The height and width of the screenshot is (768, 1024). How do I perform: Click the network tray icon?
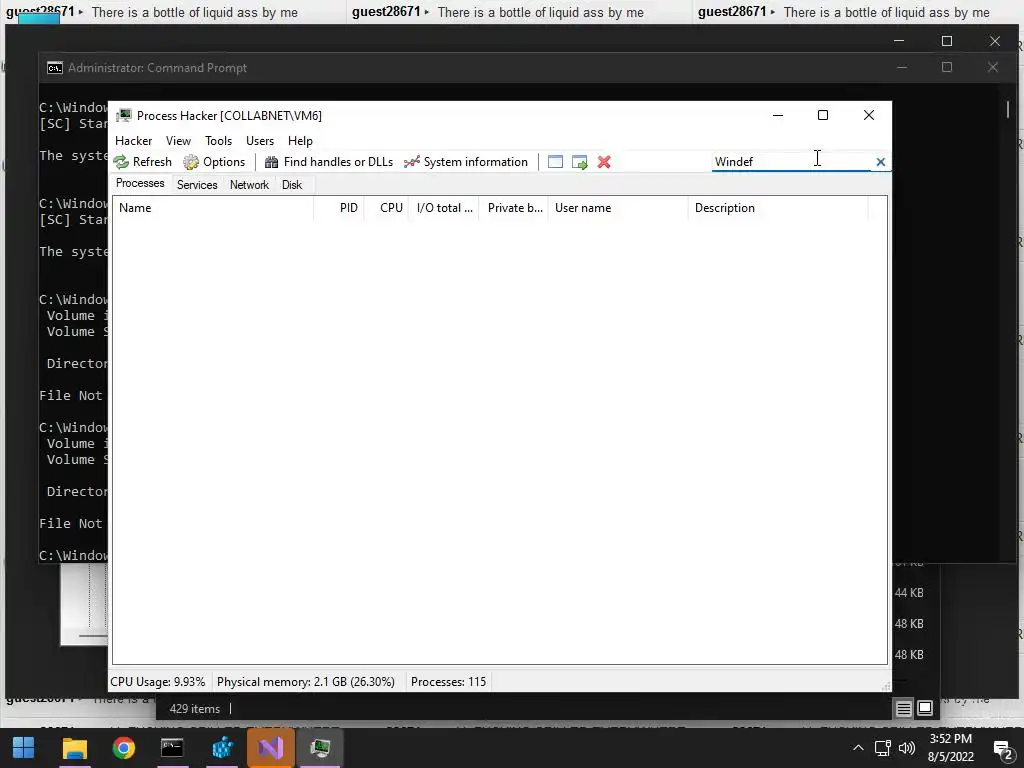882,748
